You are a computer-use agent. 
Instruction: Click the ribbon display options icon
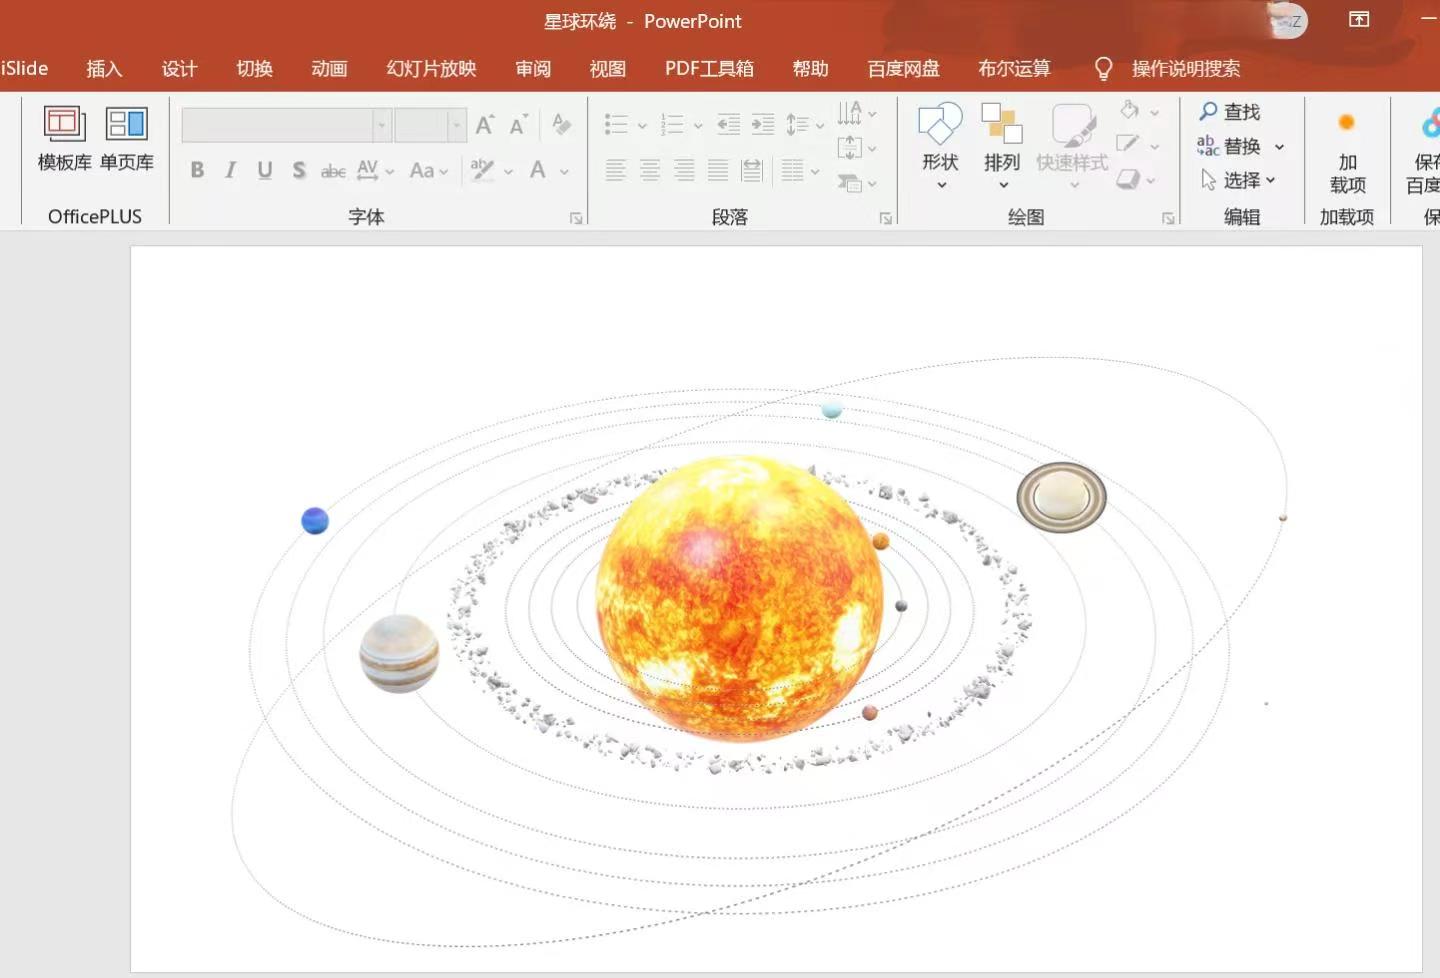(x=1358, y=20)
